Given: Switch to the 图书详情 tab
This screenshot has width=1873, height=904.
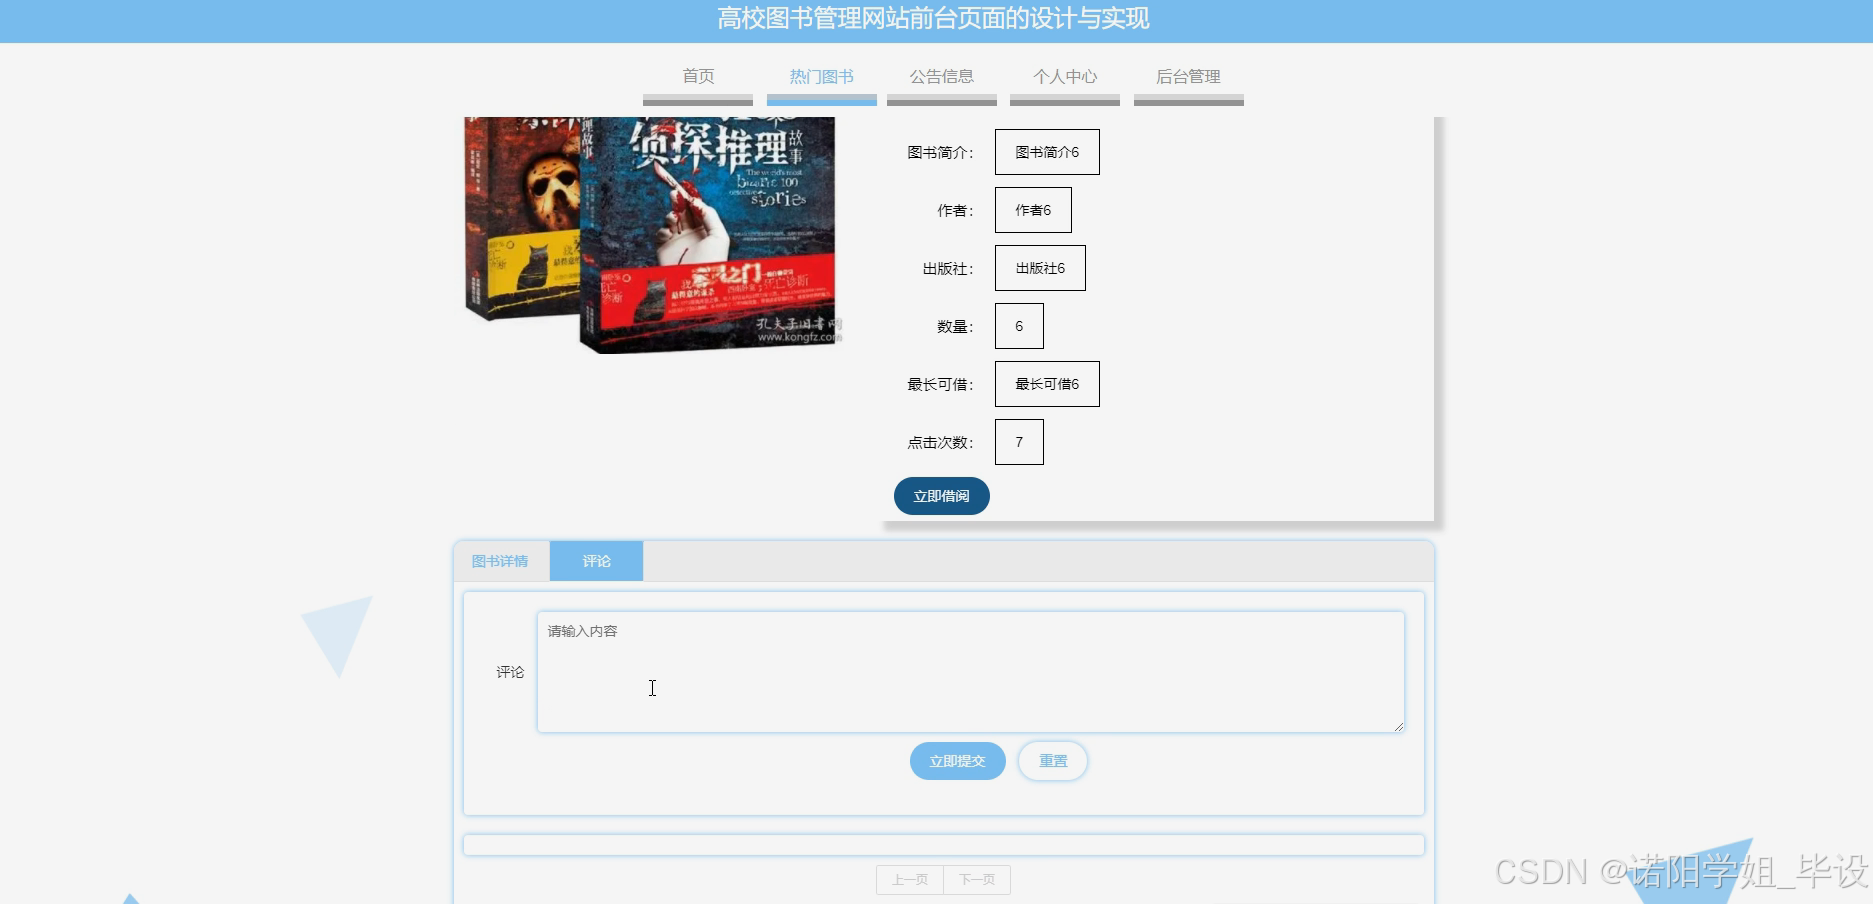Looking at the screenshot, I should (x=501, y=561).
